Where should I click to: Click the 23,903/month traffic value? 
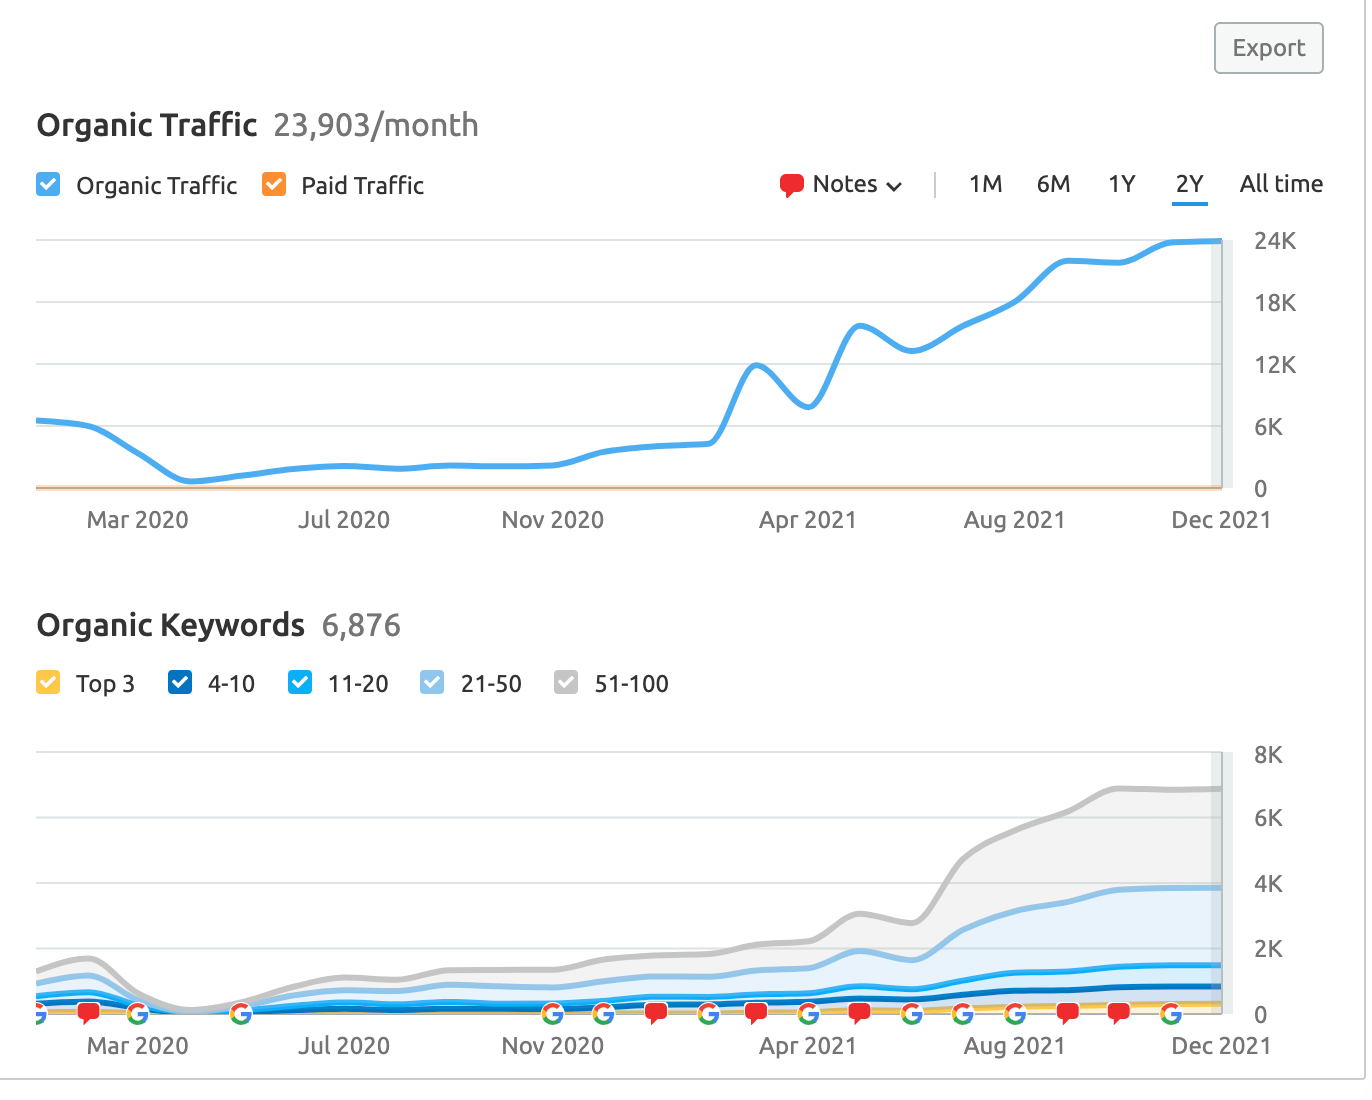pos(376,125)
